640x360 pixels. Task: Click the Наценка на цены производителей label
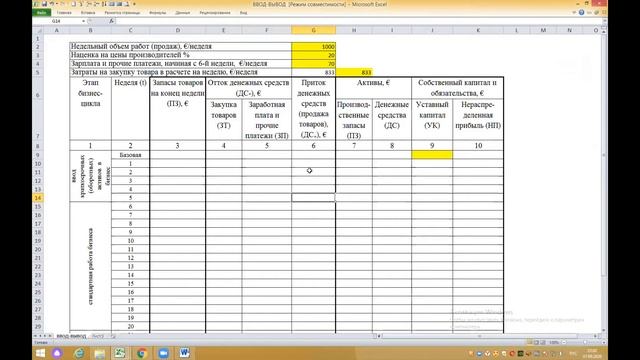[x=181, y=55]
